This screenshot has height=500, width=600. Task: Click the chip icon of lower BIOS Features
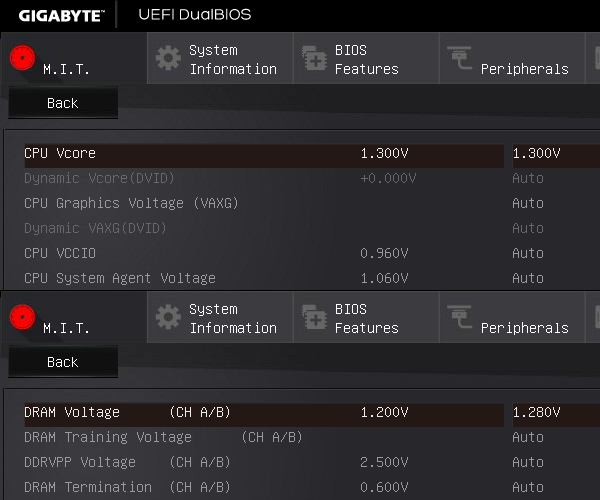point(315,317)
